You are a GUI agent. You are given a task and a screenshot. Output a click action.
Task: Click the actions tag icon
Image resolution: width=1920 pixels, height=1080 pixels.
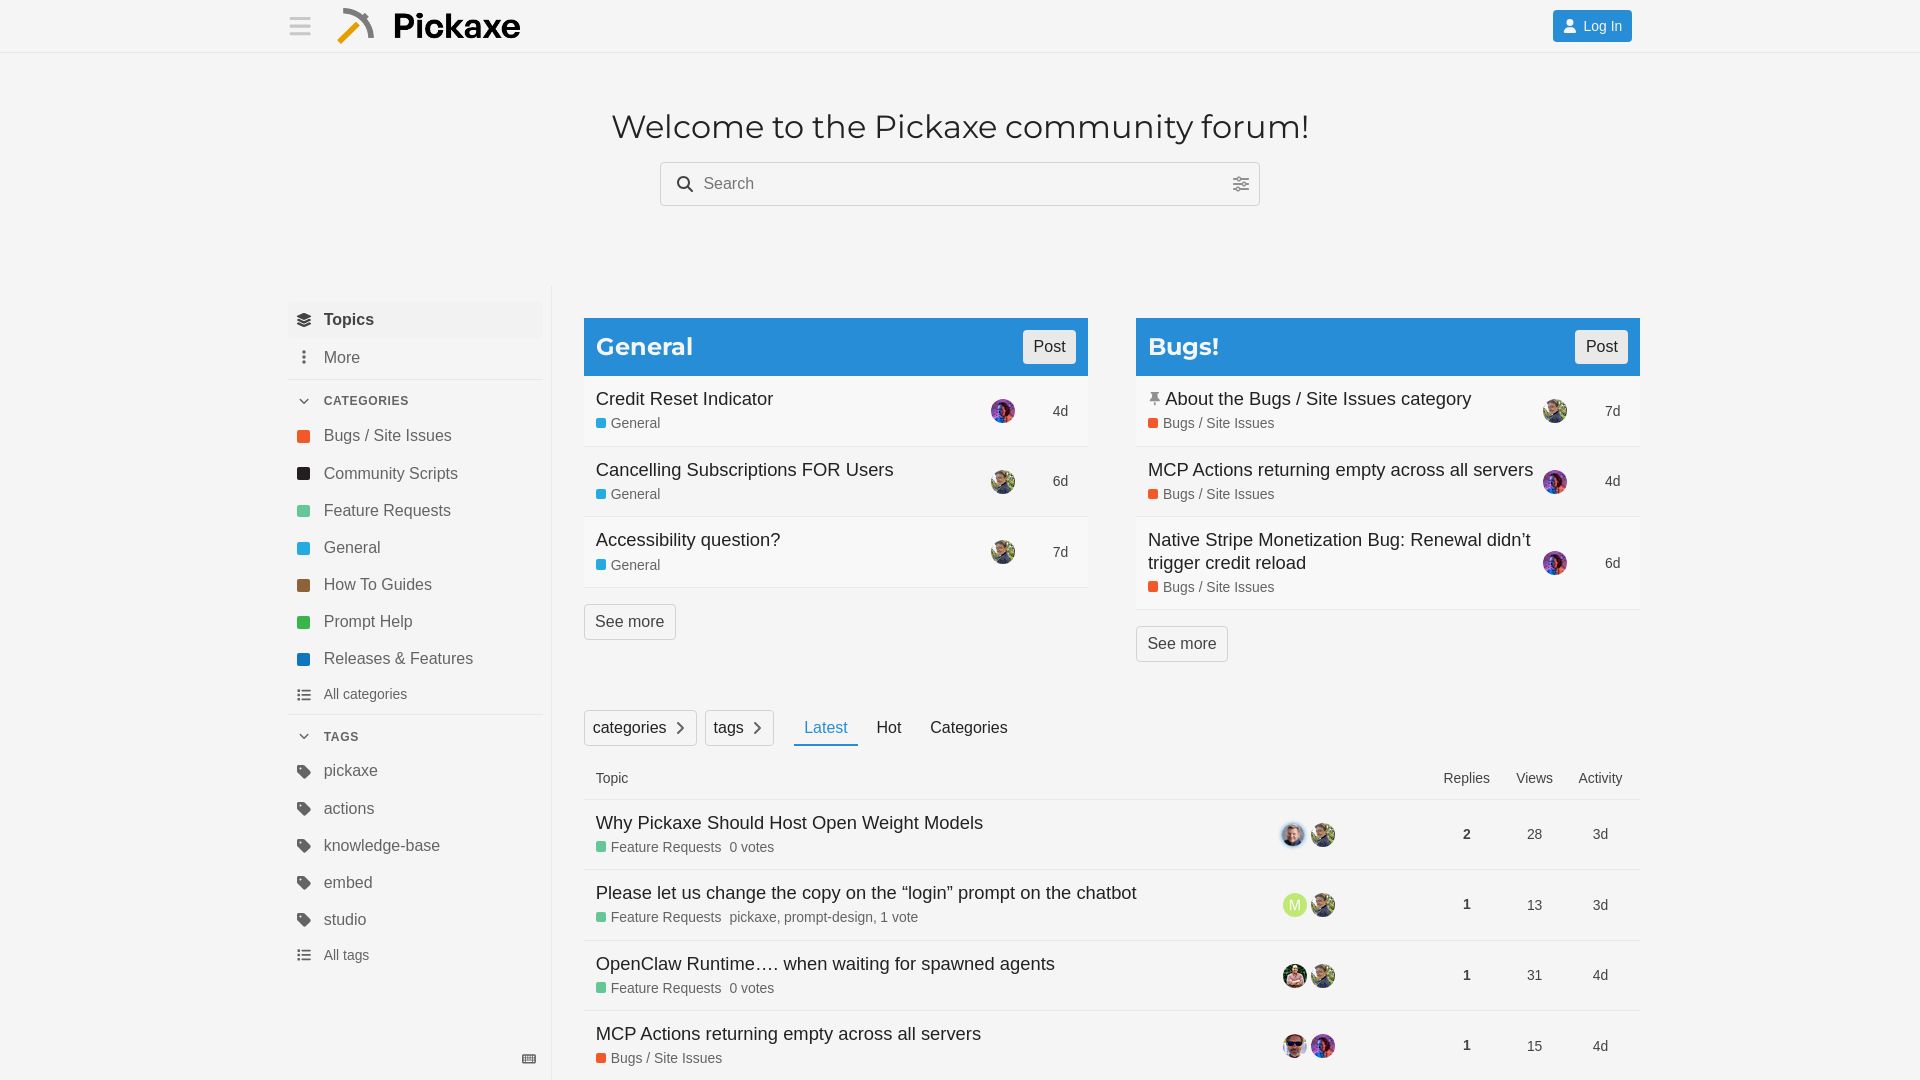[304, 809]
